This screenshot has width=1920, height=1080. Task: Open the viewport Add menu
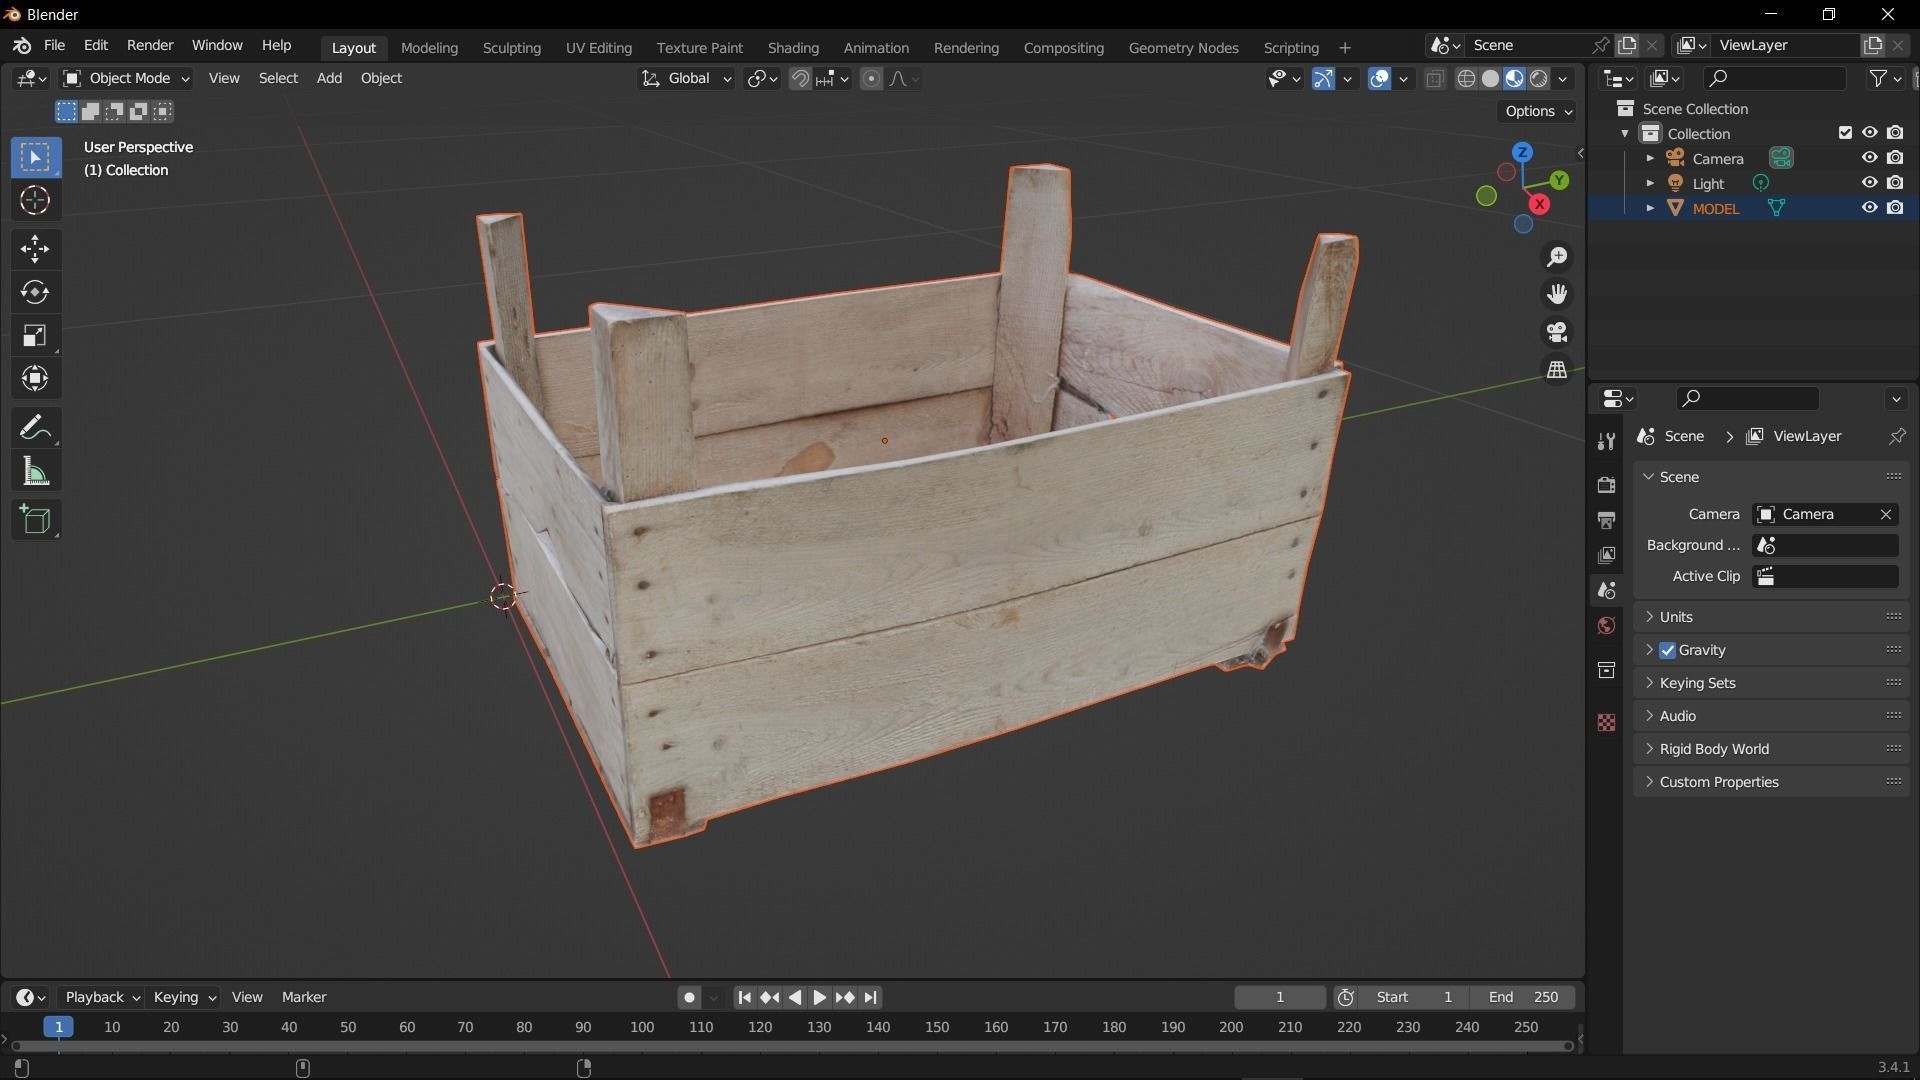point(329,78)
